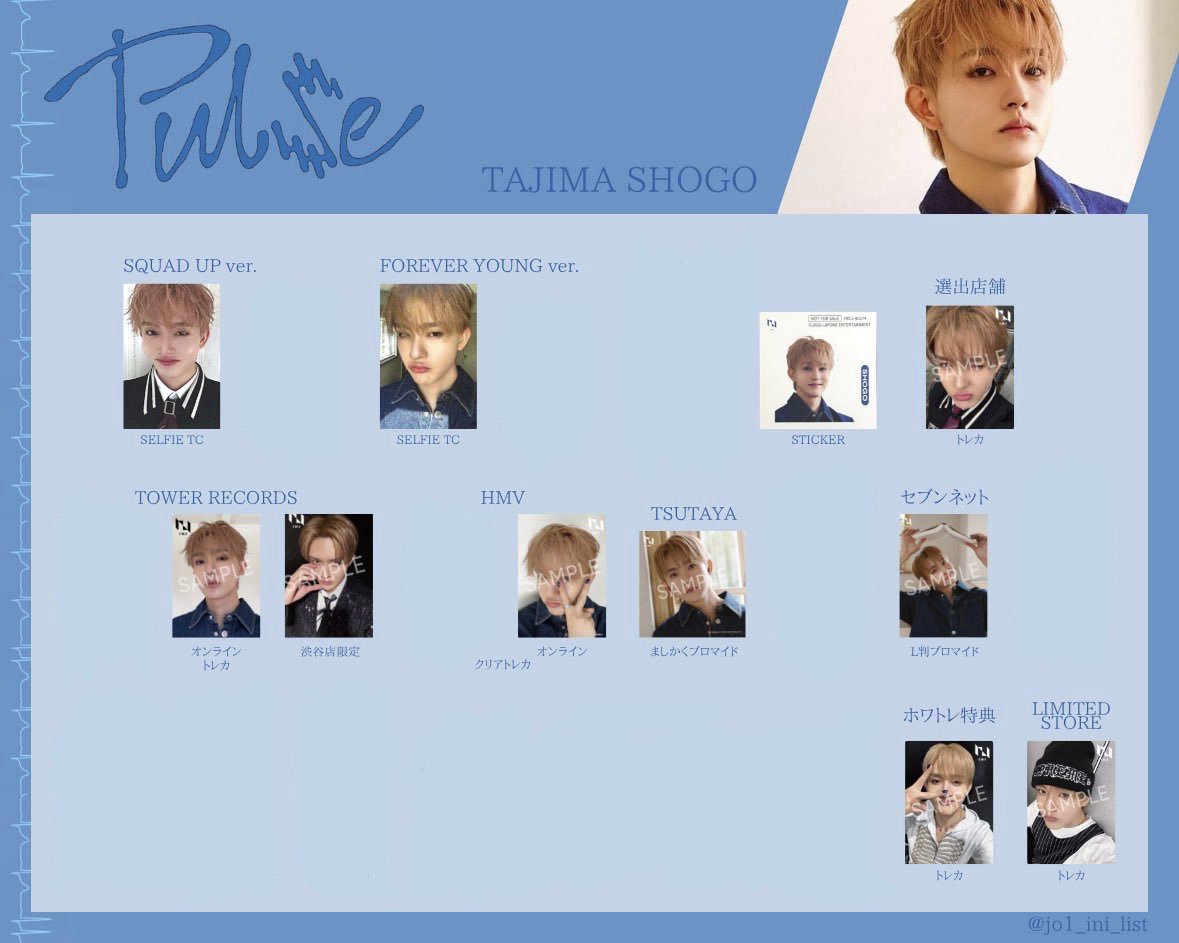The image size is (1179, 943).
Task: Click the FOREVER YOUNG ver. selfie card thumbnail
Action: coord(428,356)
